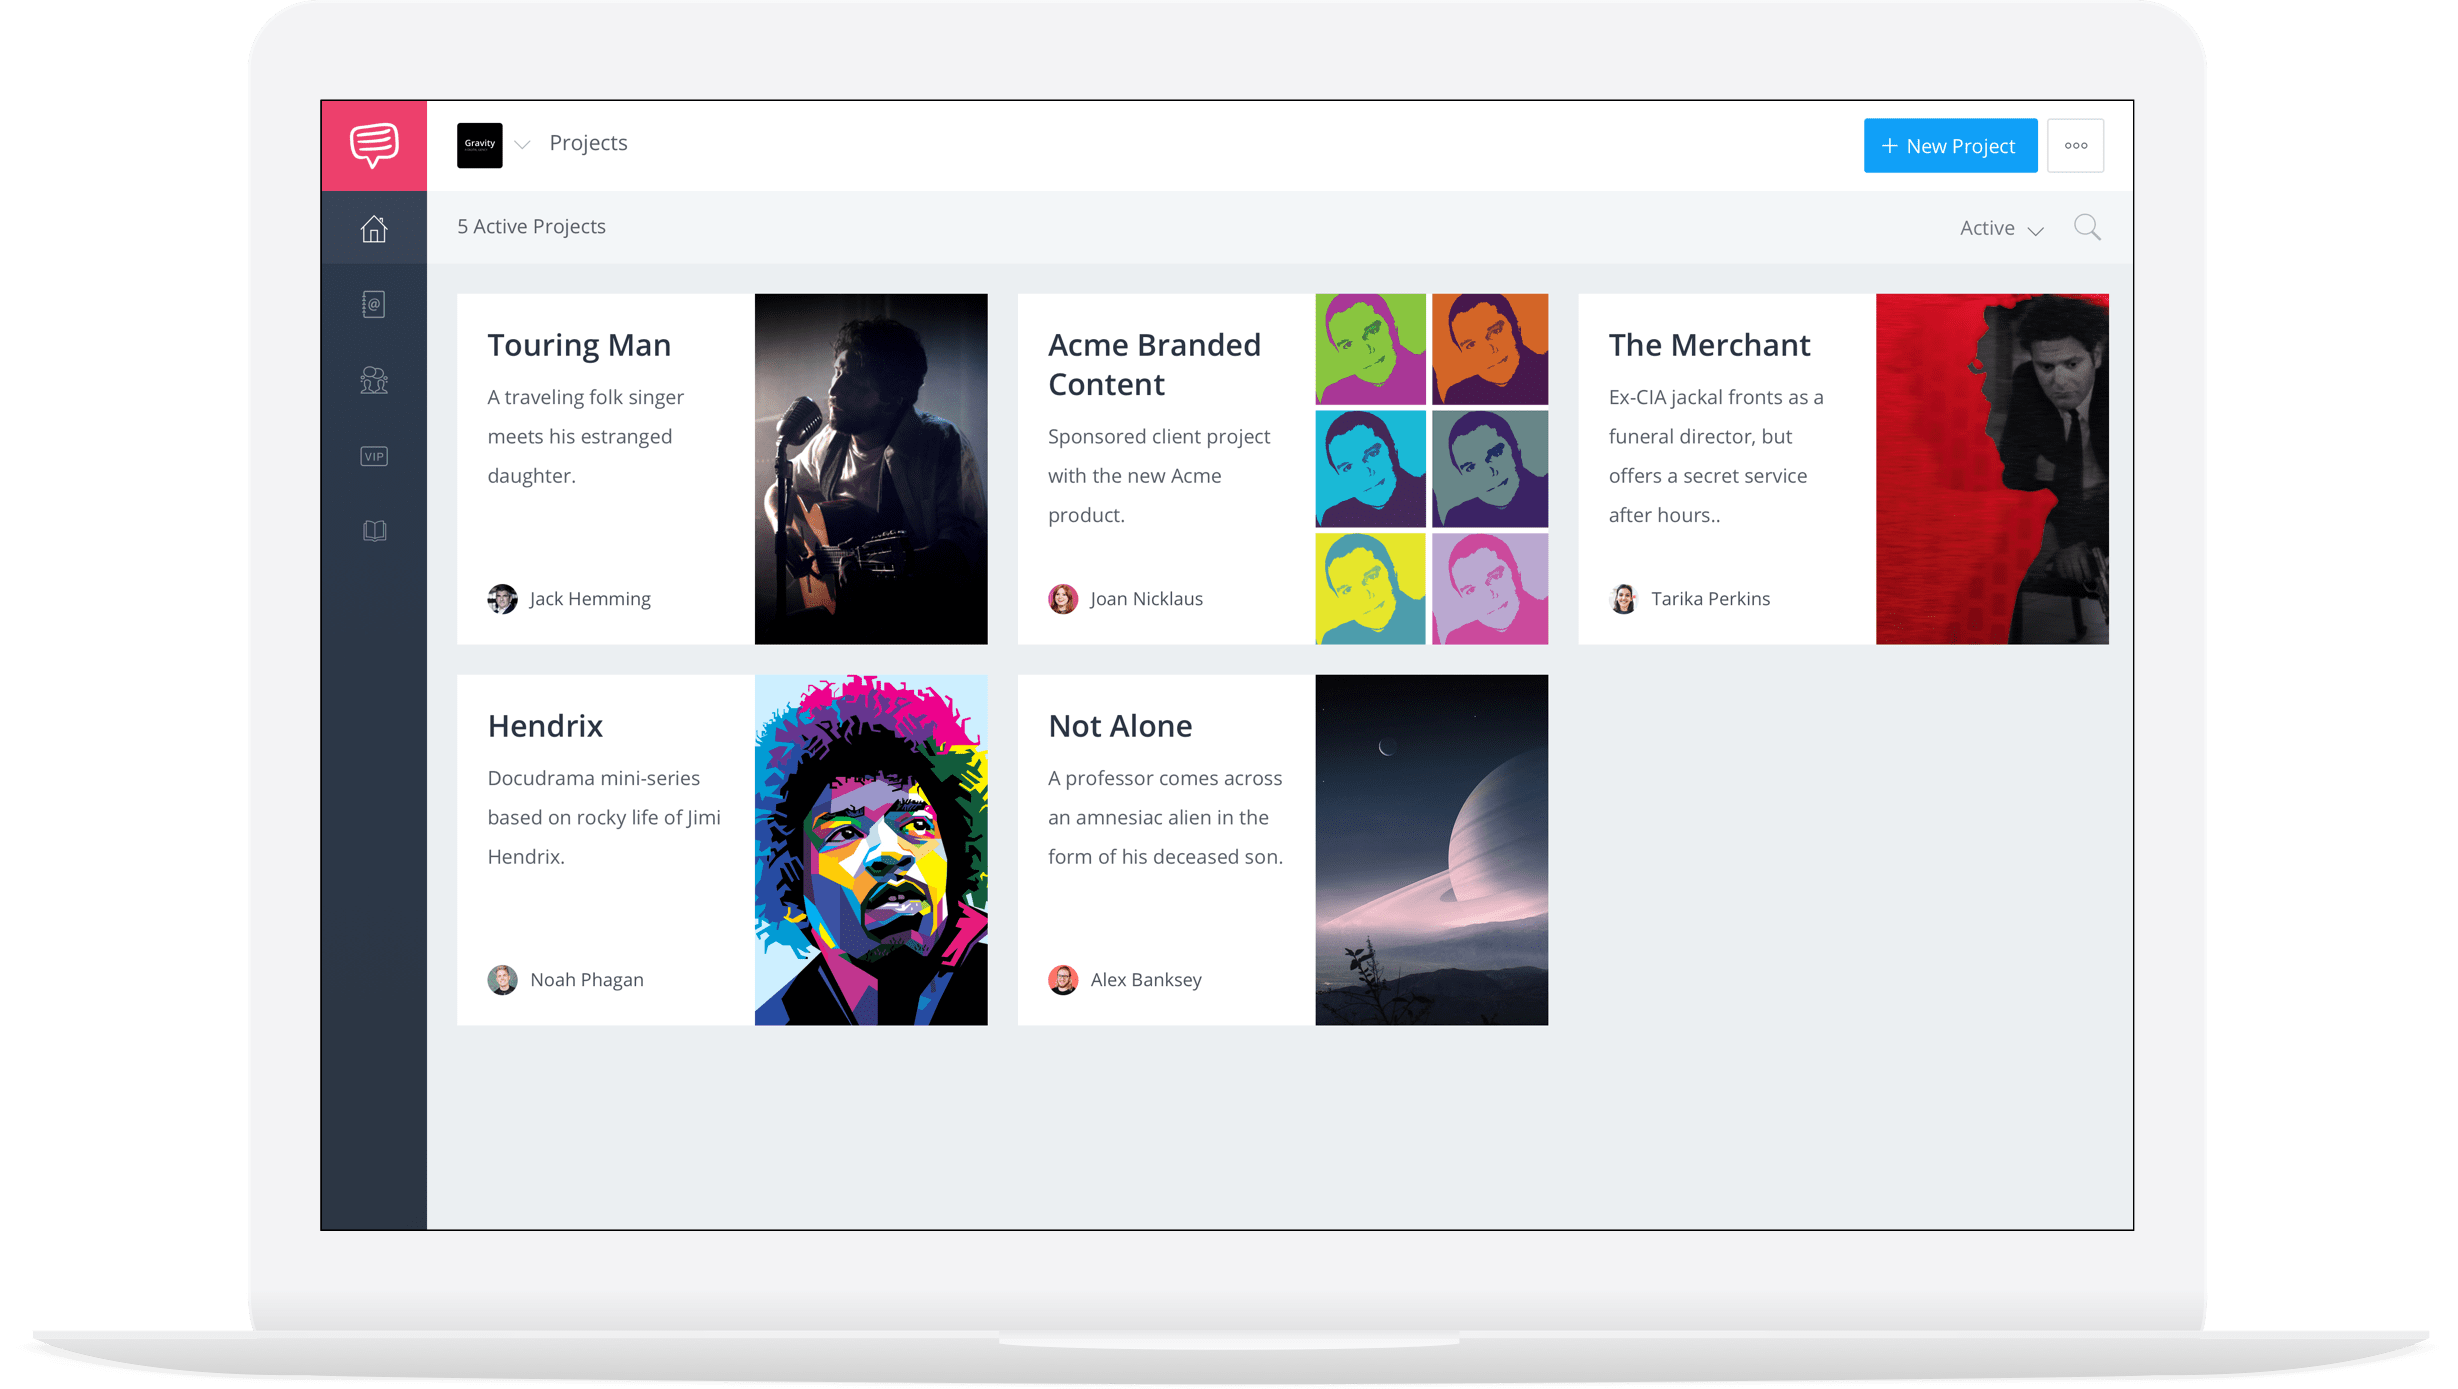2458x1389 pixels.
Task: Click the '+ New Project' button
Action: tap(1950, 145)
